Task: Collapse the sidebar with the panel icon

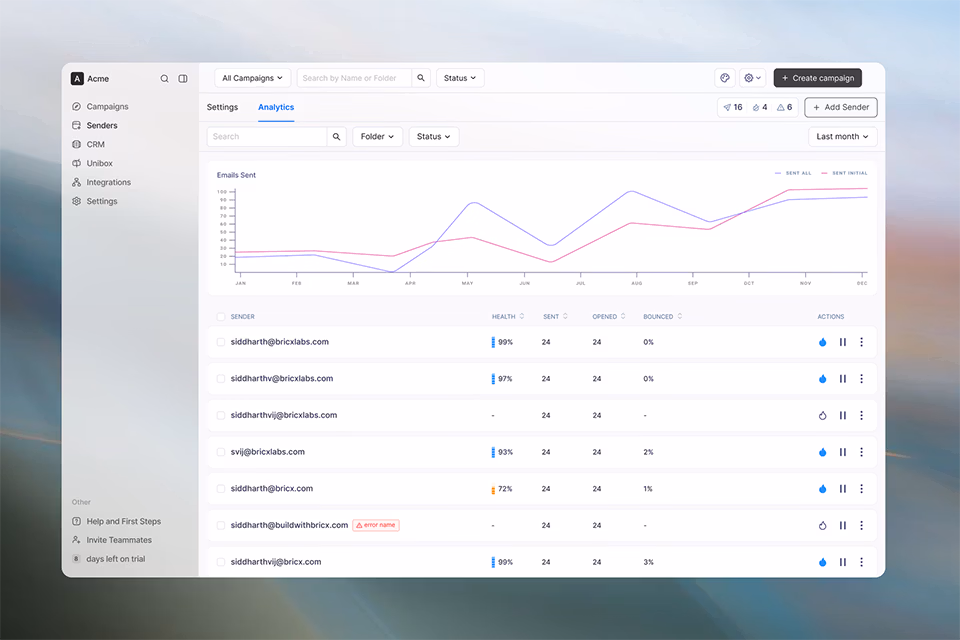Action: [x=182, y=78]
